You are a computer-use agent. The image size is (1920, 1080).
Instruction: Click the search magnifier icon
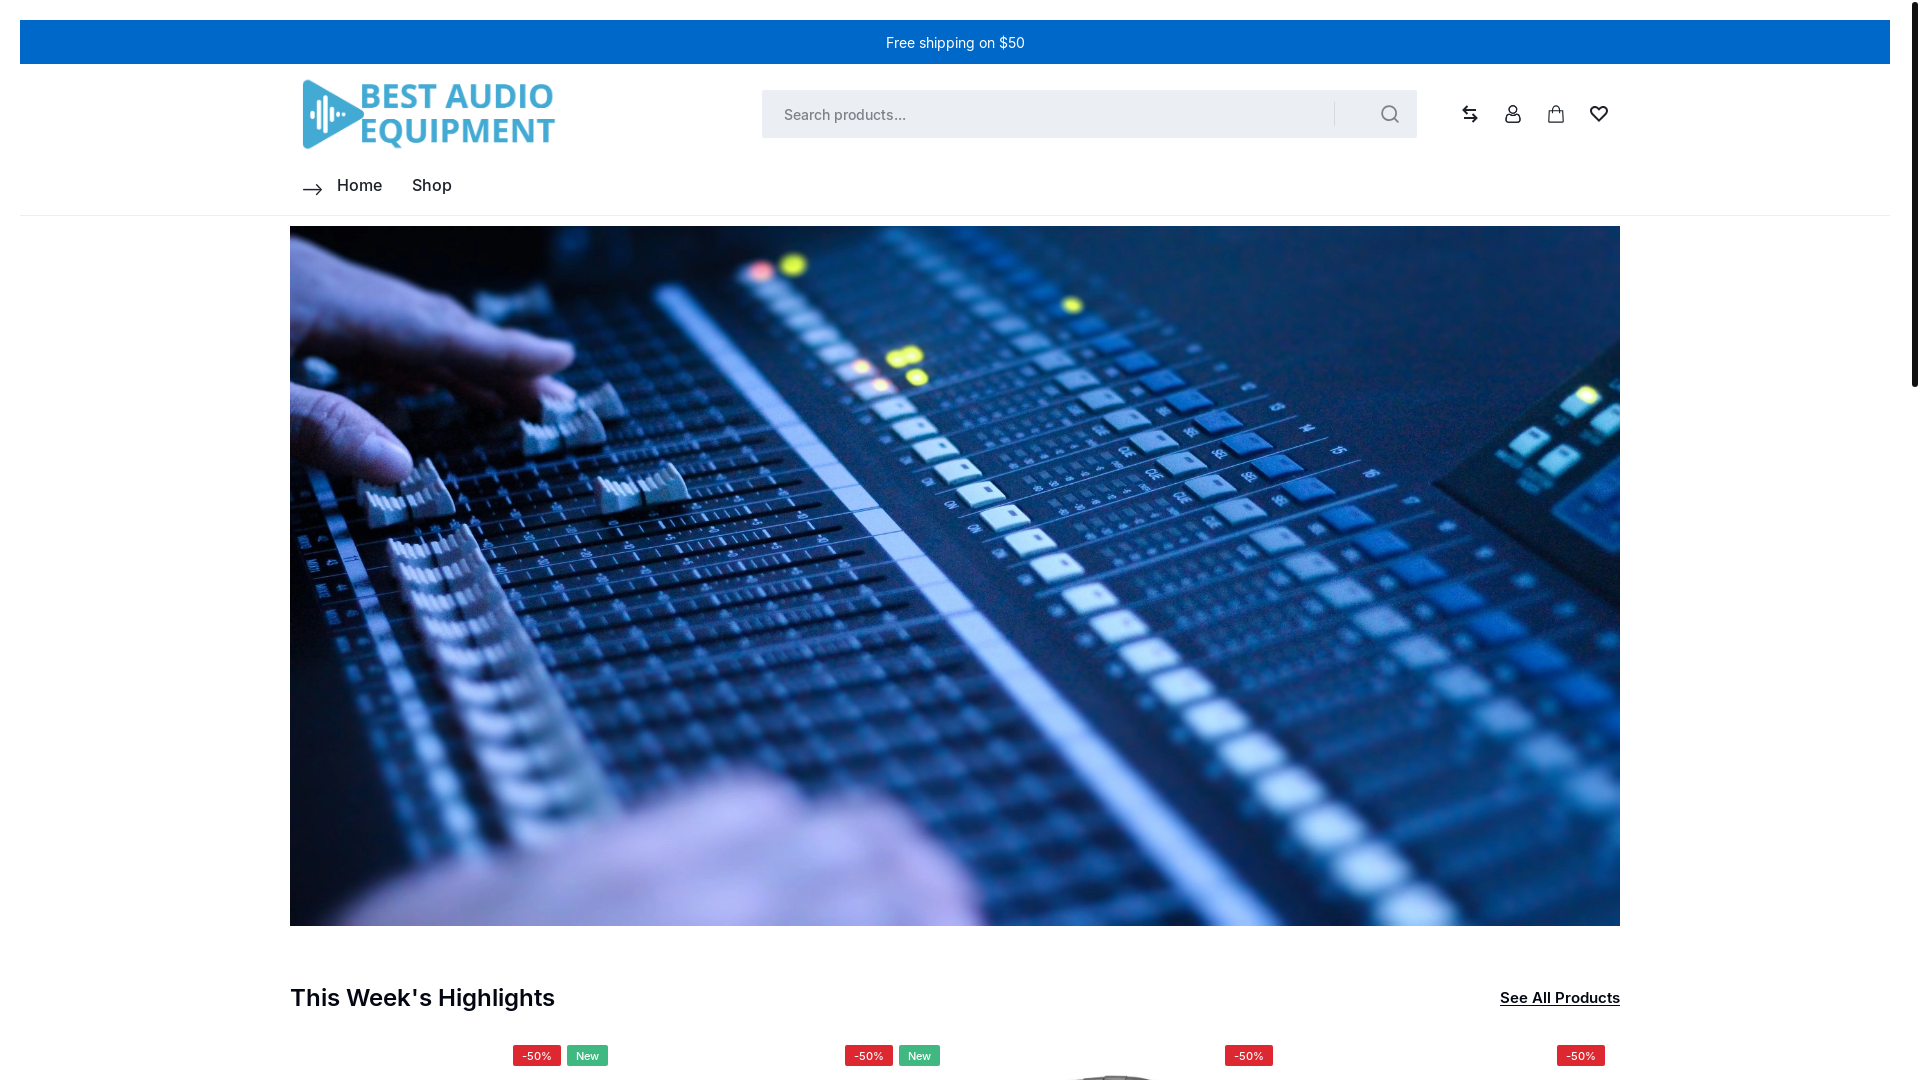pos(1389,114)
